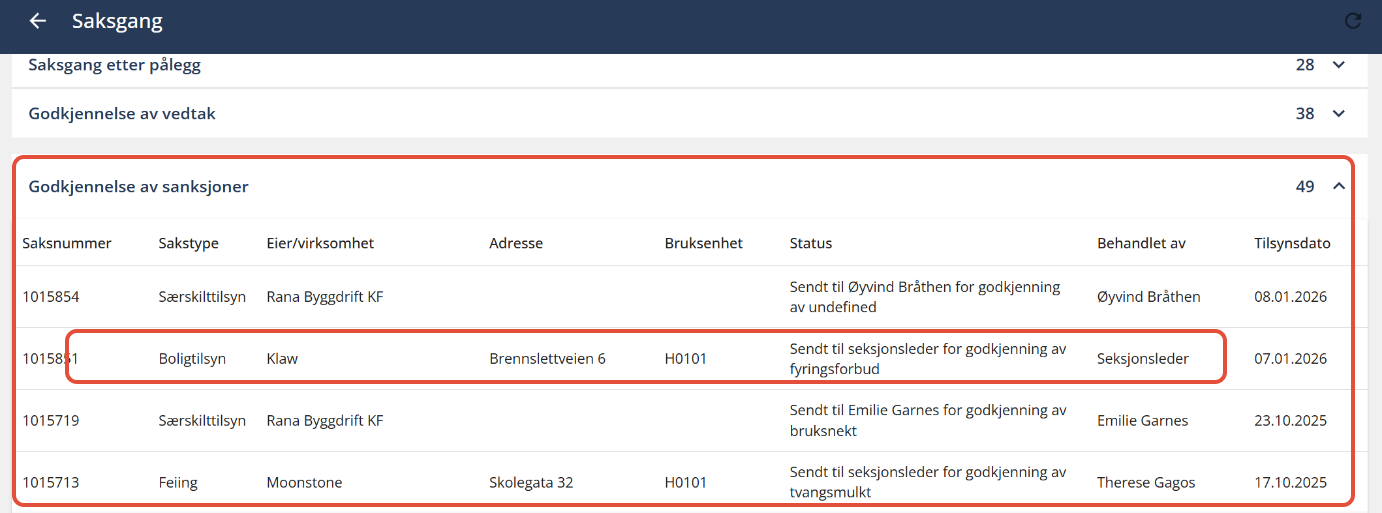Sort by the Behandlet av column header

tap(1141, 243)
